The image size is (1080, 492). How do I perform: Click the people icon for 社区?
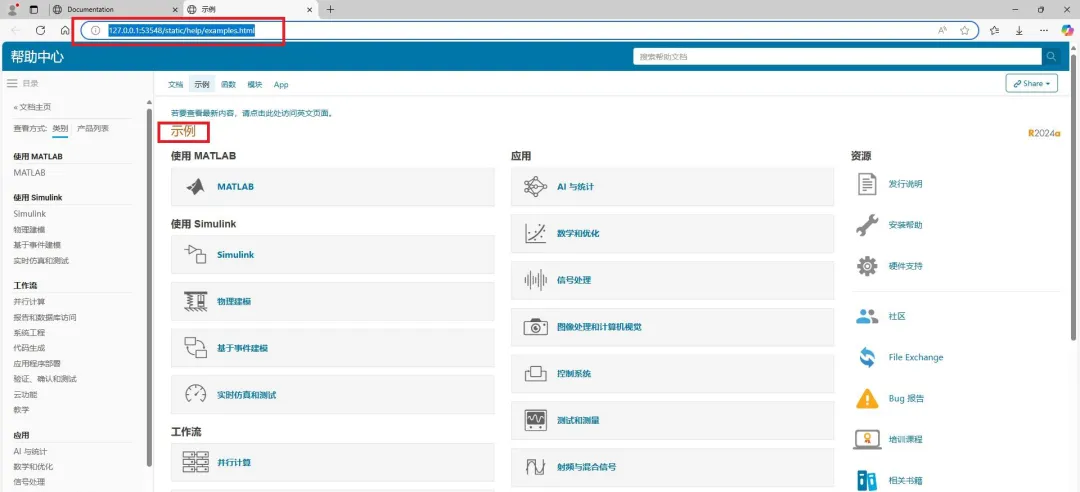click(867, 316)
